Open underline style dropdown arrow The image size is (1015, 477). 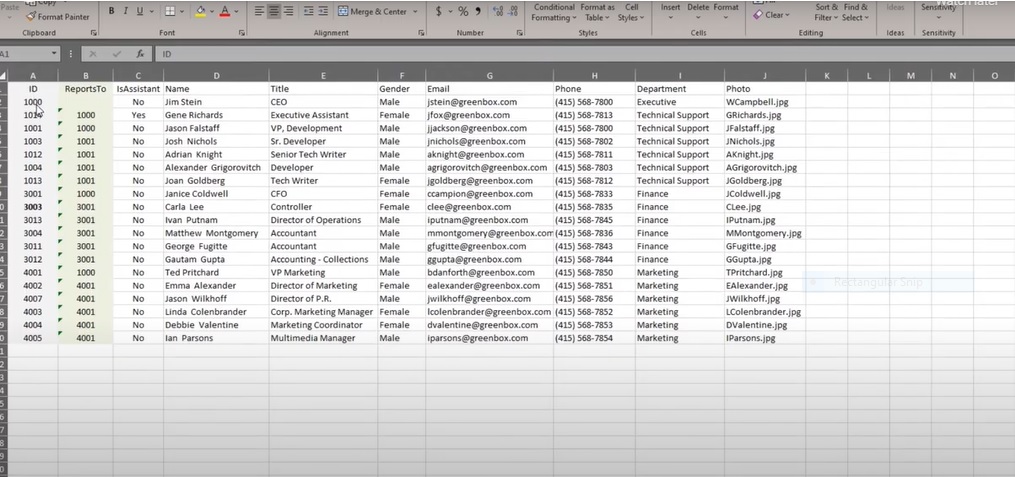click(x=151, y=11)
